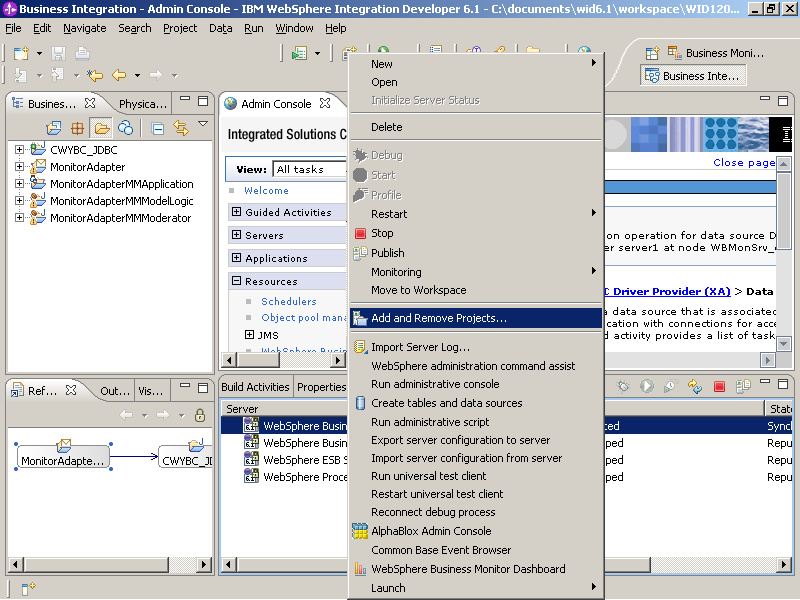The width and height of the screenshot is (800, 600).
Task: Open the Navigate menu
Action: coord(85,28)
